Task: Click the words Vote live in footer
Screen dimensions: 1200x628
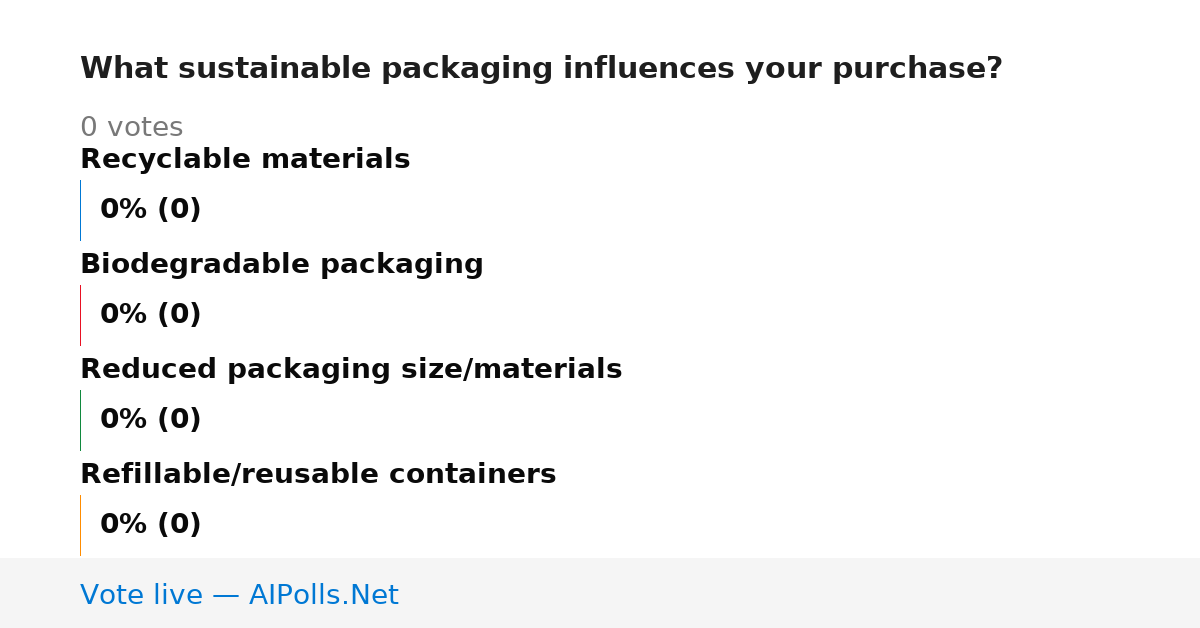Action: [141, 595]
